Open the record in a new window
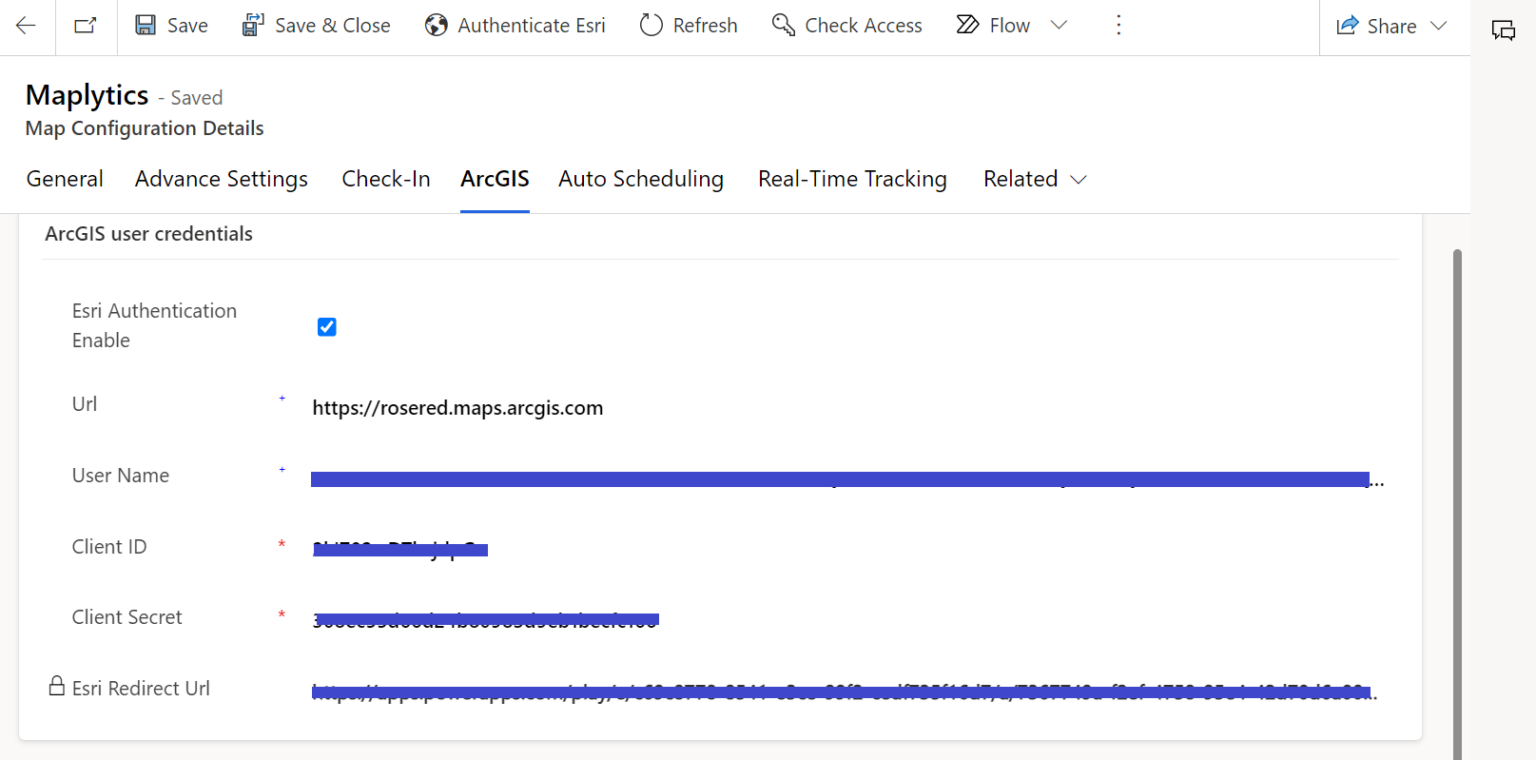This screenshot has width=1536, height=760. [x=85, y=27]
